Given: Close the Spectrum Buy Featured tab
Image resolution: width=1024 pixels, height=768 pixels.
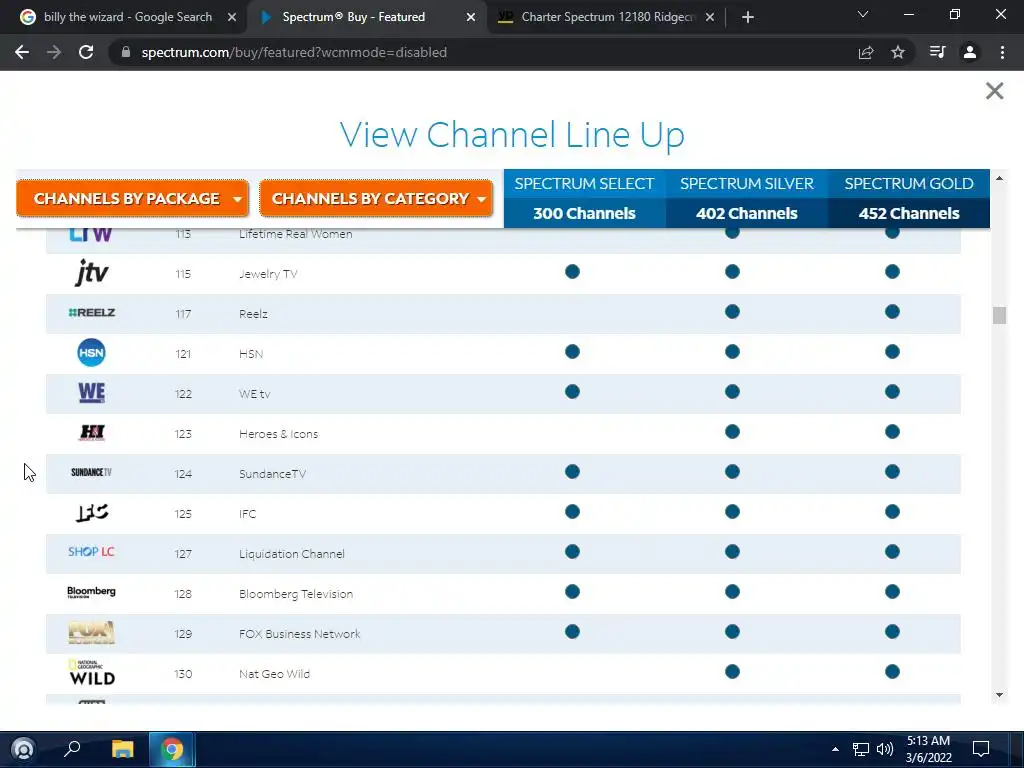Looking at the screenshot, I should pos(471,17).
